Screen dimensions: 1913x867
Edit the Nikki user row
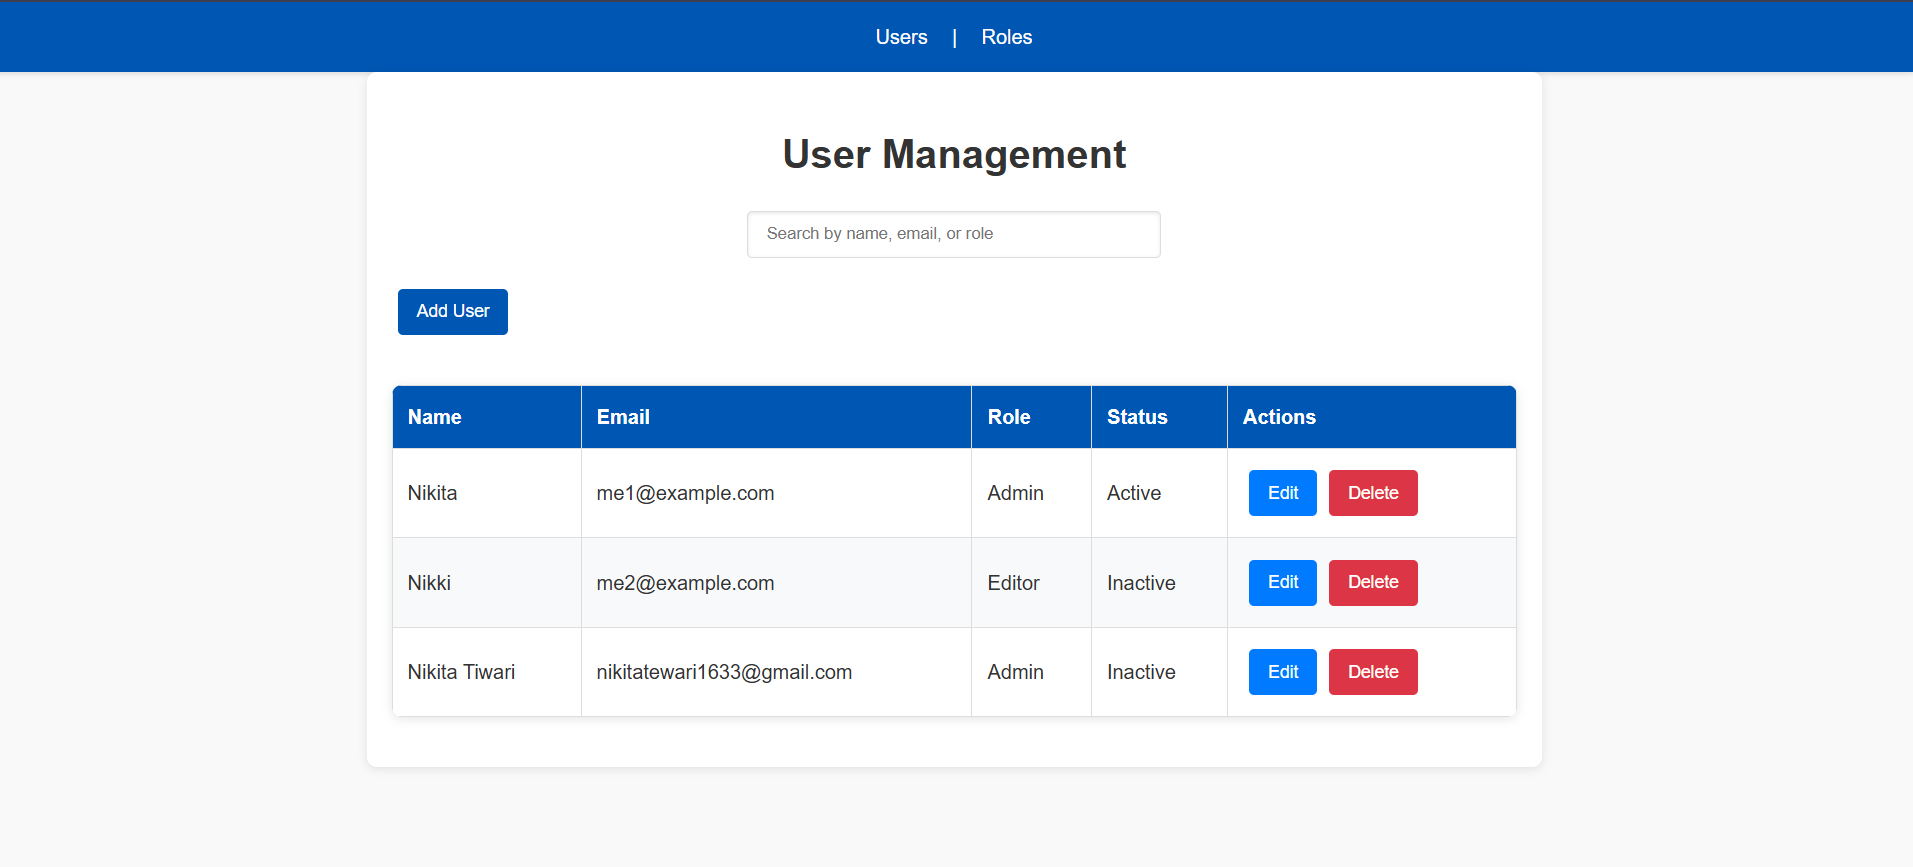1283,583
